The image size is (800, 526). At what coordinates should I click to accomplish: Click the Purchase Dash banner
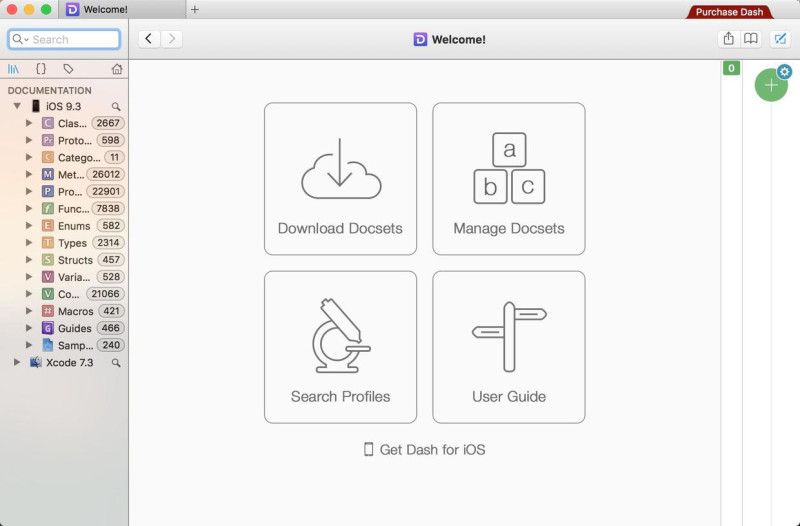click(x=730, y=12)
